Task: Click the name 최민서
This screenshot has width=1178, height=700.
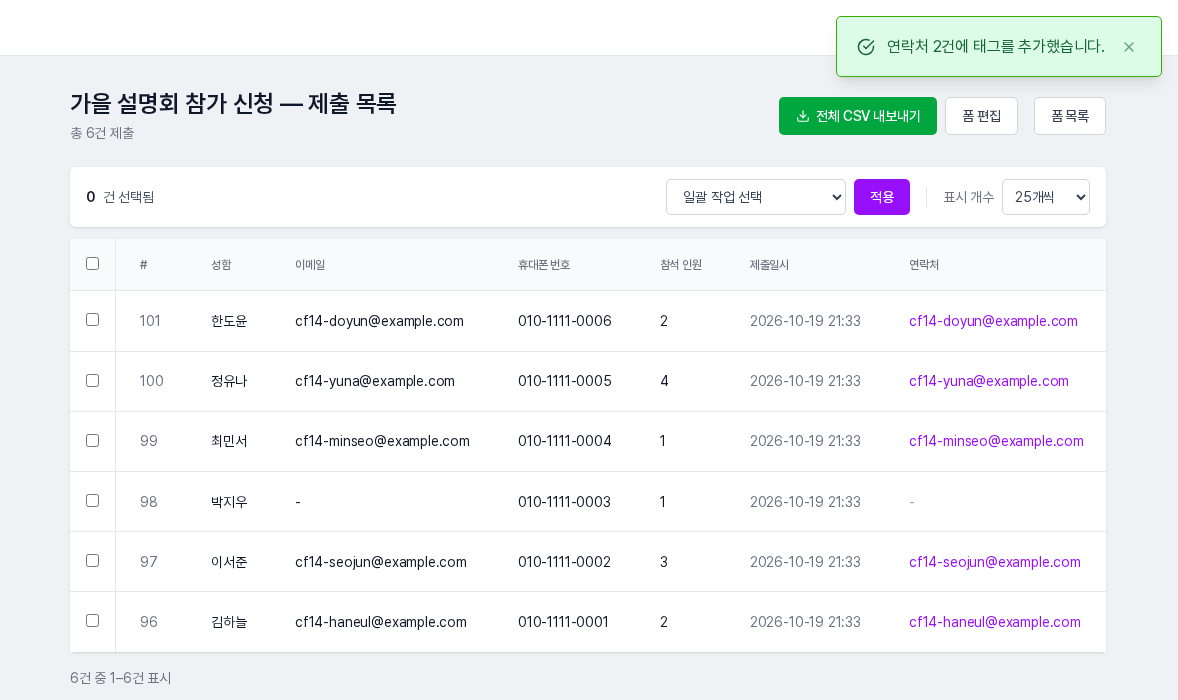Action: coord(229,441)
